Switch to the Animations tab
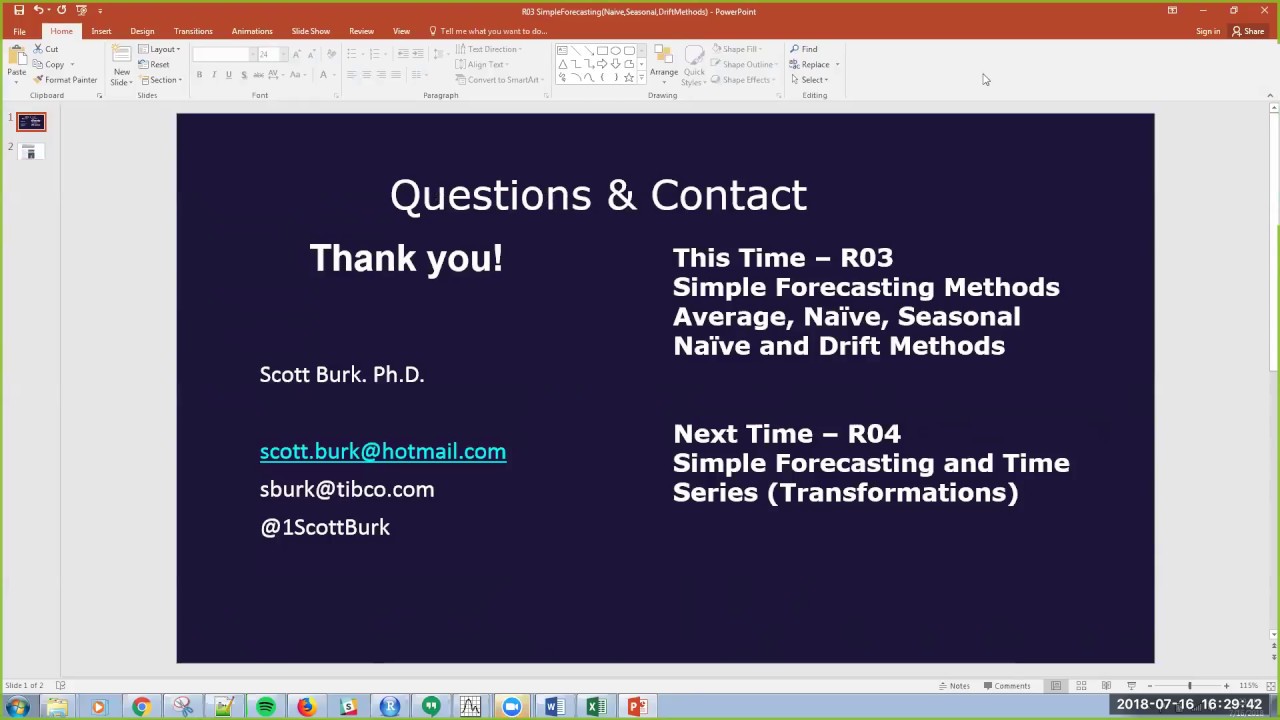Viewport: 1280px width, 720px height. coord(252,31)
